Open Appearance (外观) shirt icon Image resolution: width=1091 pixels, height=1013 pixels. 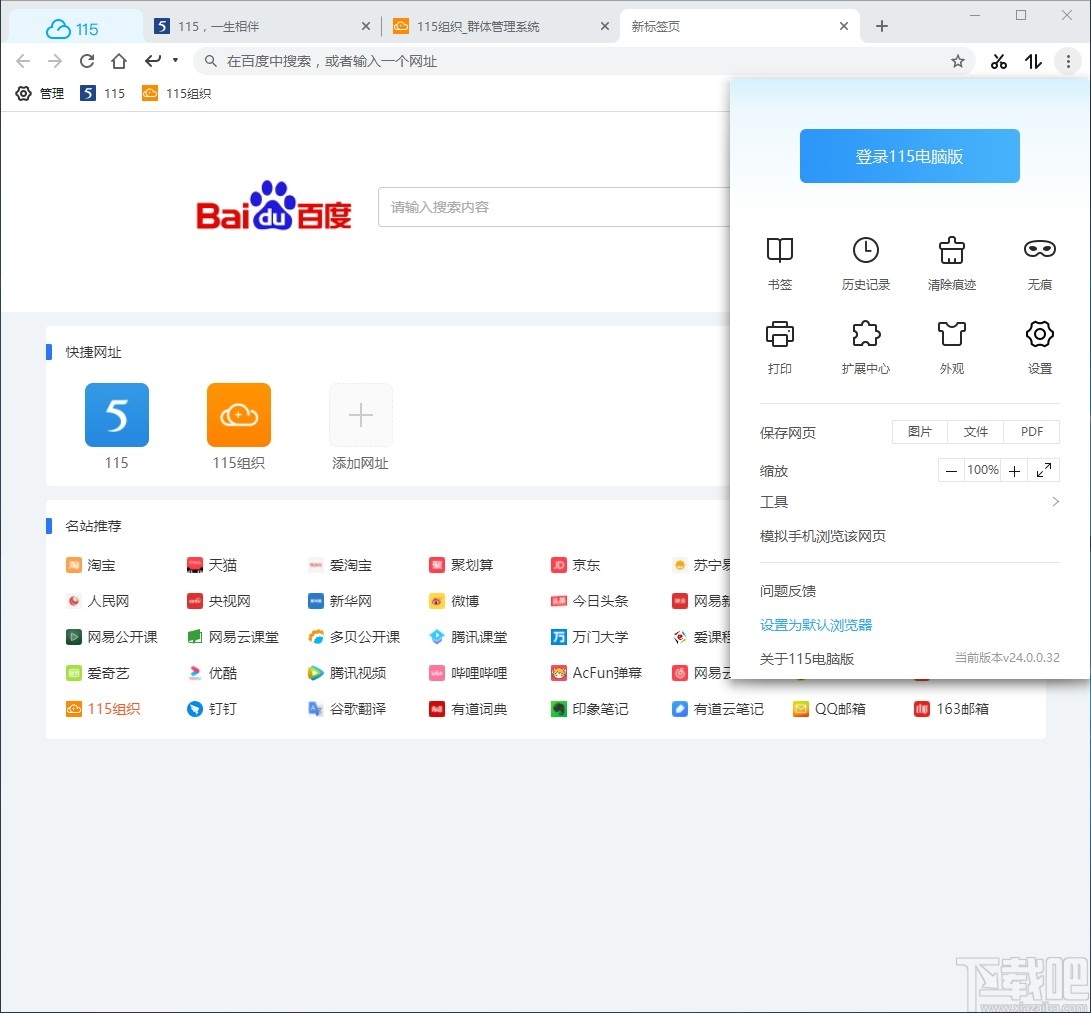pos(952,335)
